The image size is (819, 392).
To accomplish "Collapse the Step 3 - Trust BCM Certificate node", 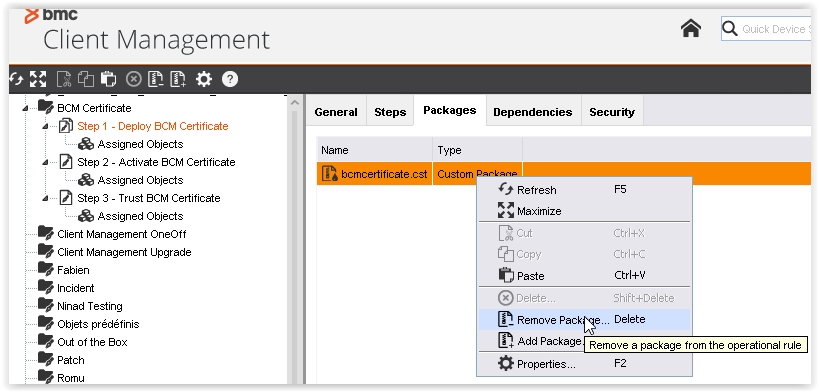I will (45, 199).
